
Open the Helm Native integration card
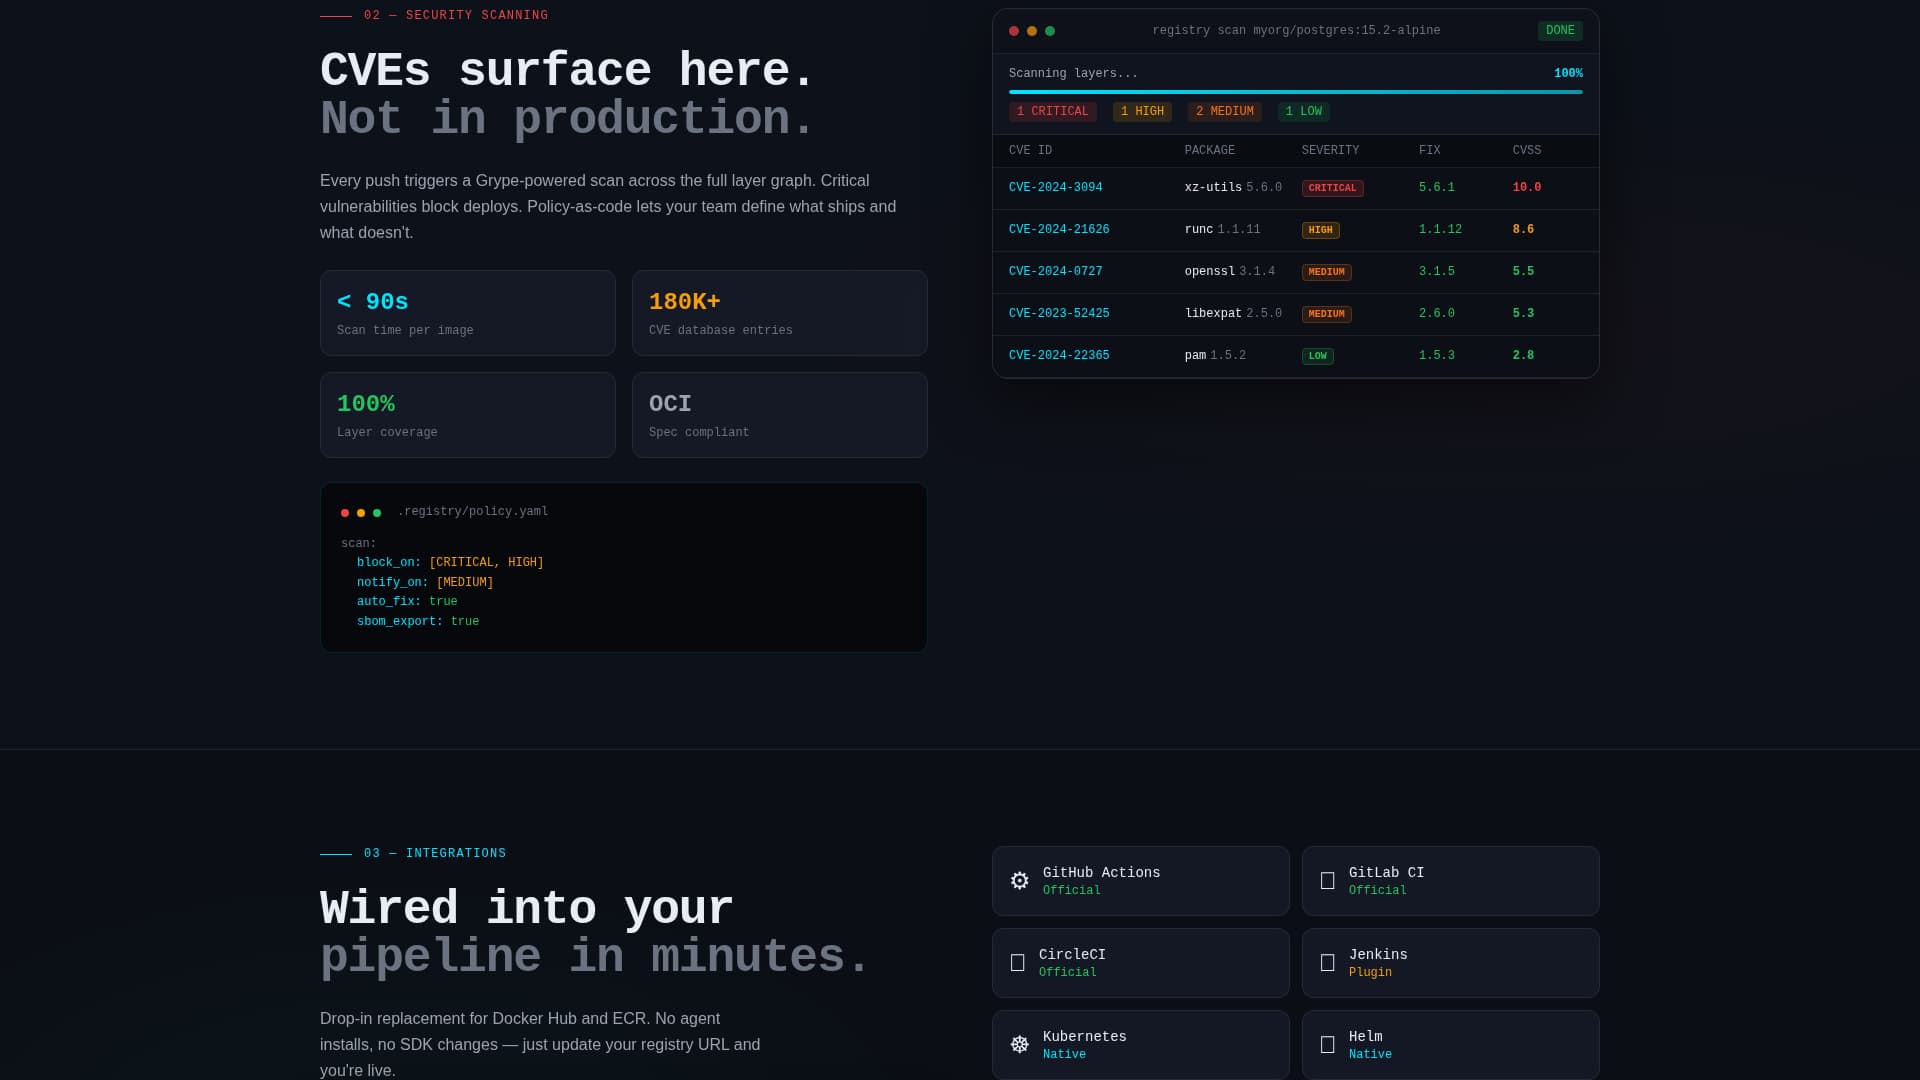click(1450, 1045)
